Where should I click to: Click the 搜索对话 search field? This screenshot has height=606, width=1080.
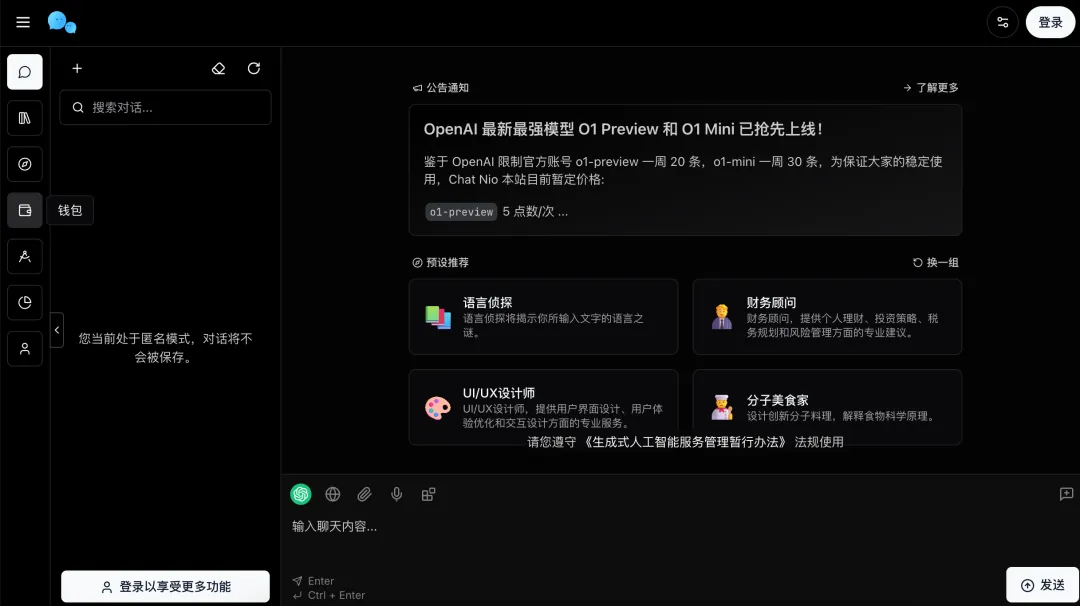click(x=165, y=107)
